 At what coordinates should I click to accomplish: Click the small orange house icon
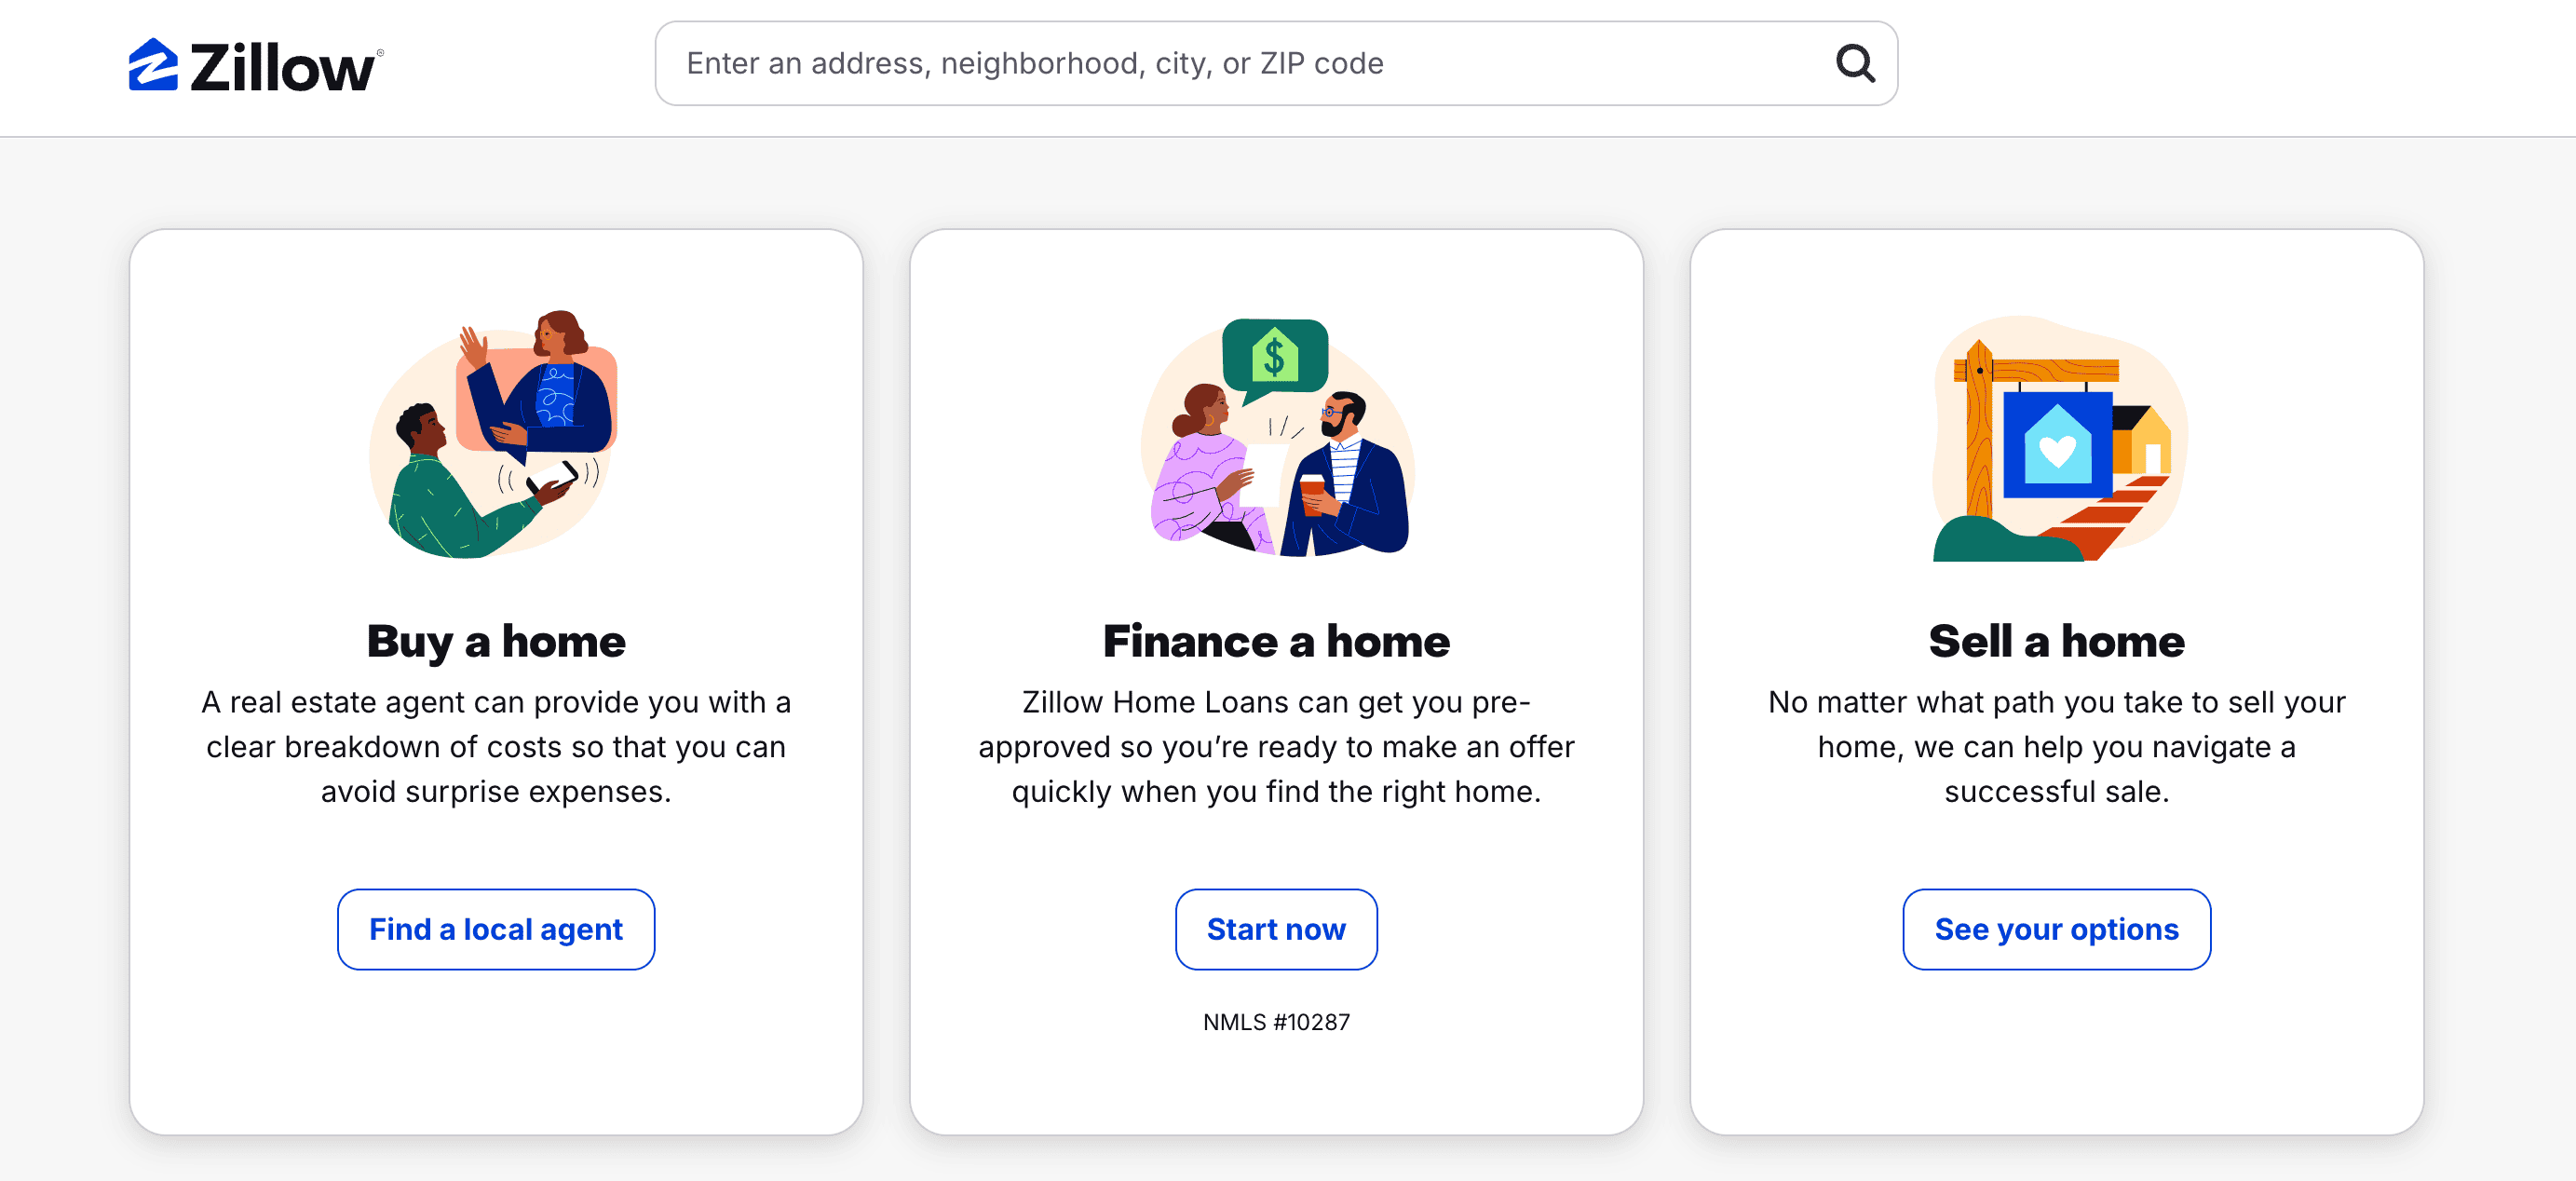(x=2142, y=438)
